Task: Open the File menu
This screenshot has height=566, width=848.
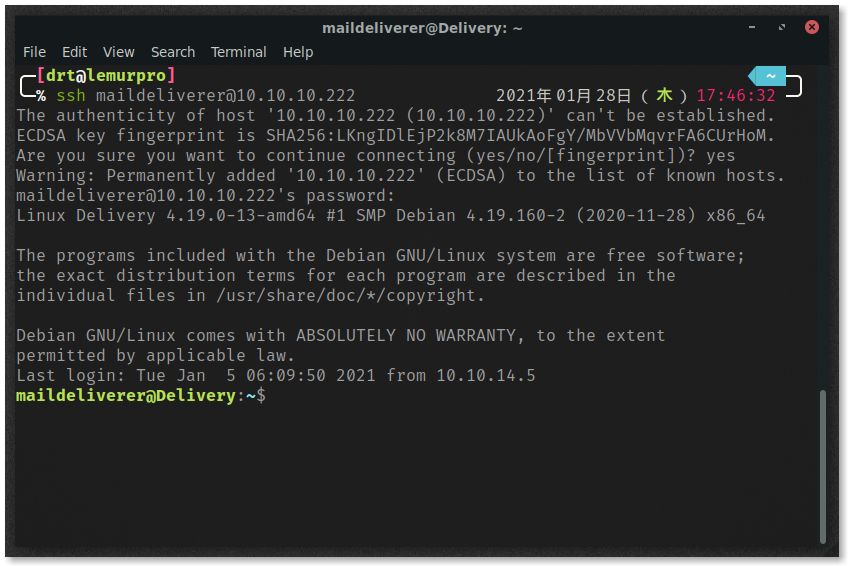Action: (x=34, y=52)
